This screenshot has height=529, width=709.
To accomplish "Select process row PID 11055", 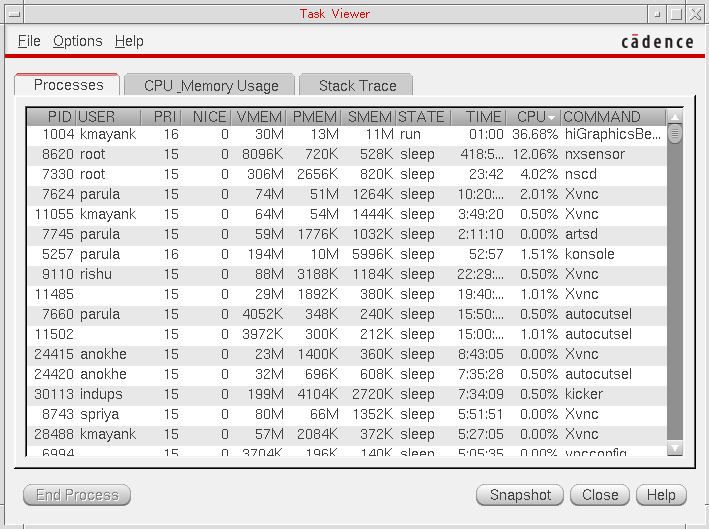I will tap(346, 214).
